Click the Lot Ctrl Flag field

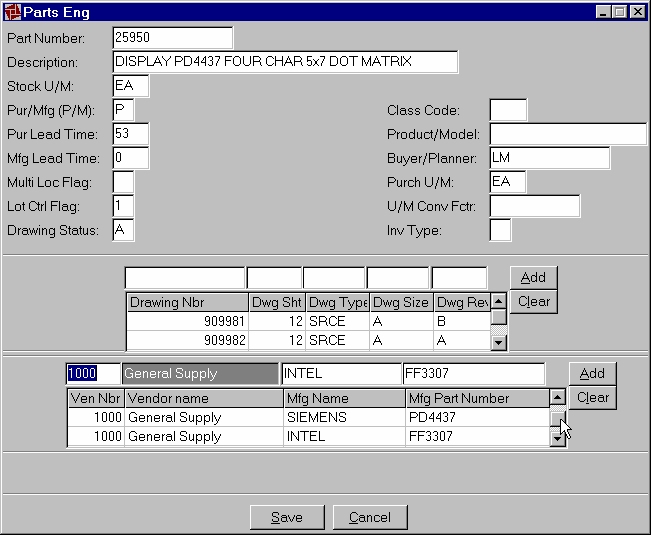(x=123, y=206)
